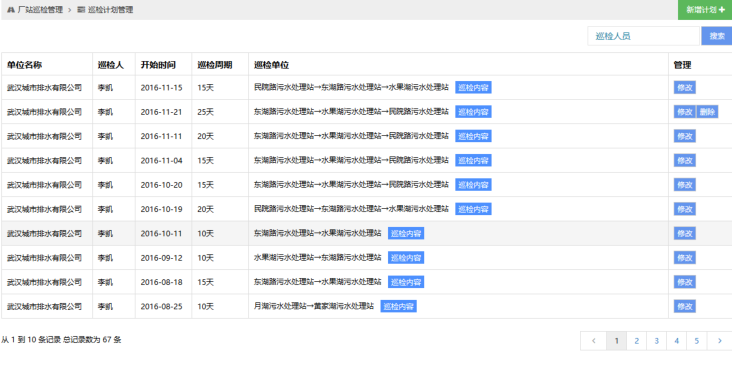Select page 3 in pagination
This screenshot has height=366, width=732.
(x=656, y=341)
